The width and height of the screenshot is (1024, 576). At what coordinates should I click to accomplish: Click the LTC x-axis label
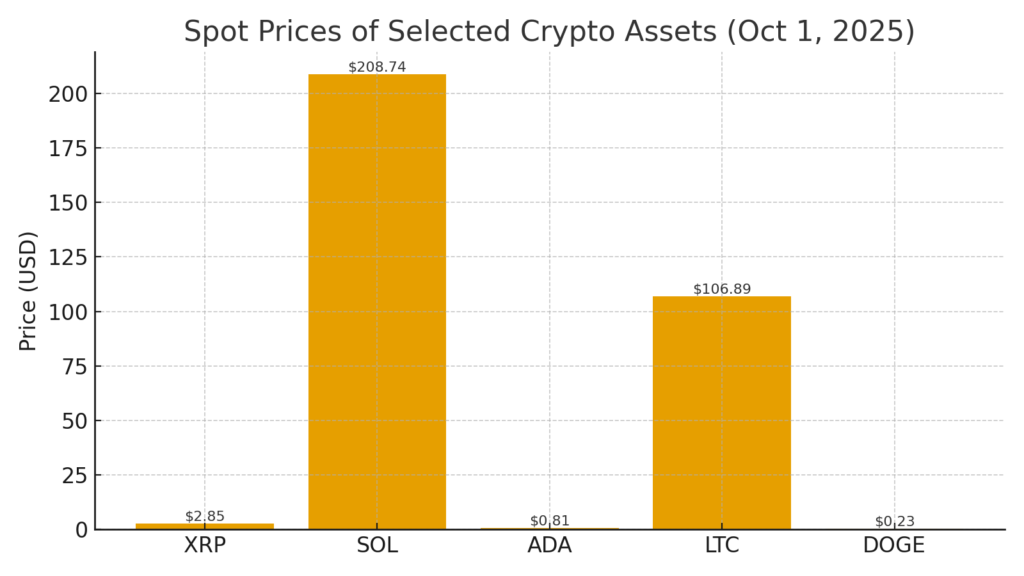coord(721,546)
